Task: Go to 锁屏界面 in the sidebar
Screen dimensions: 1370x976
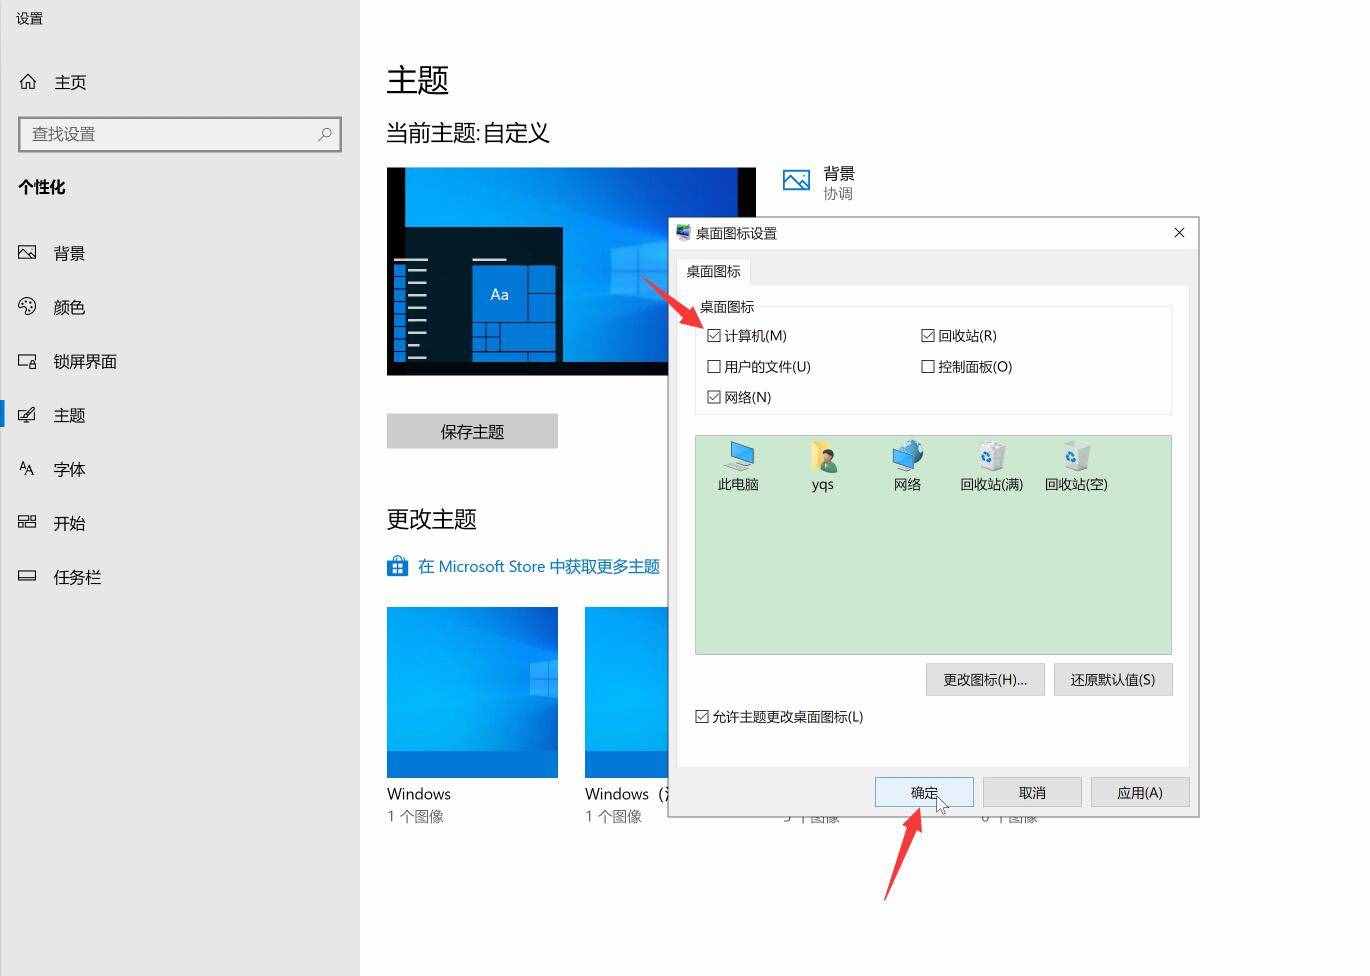Action: point(85,361)
